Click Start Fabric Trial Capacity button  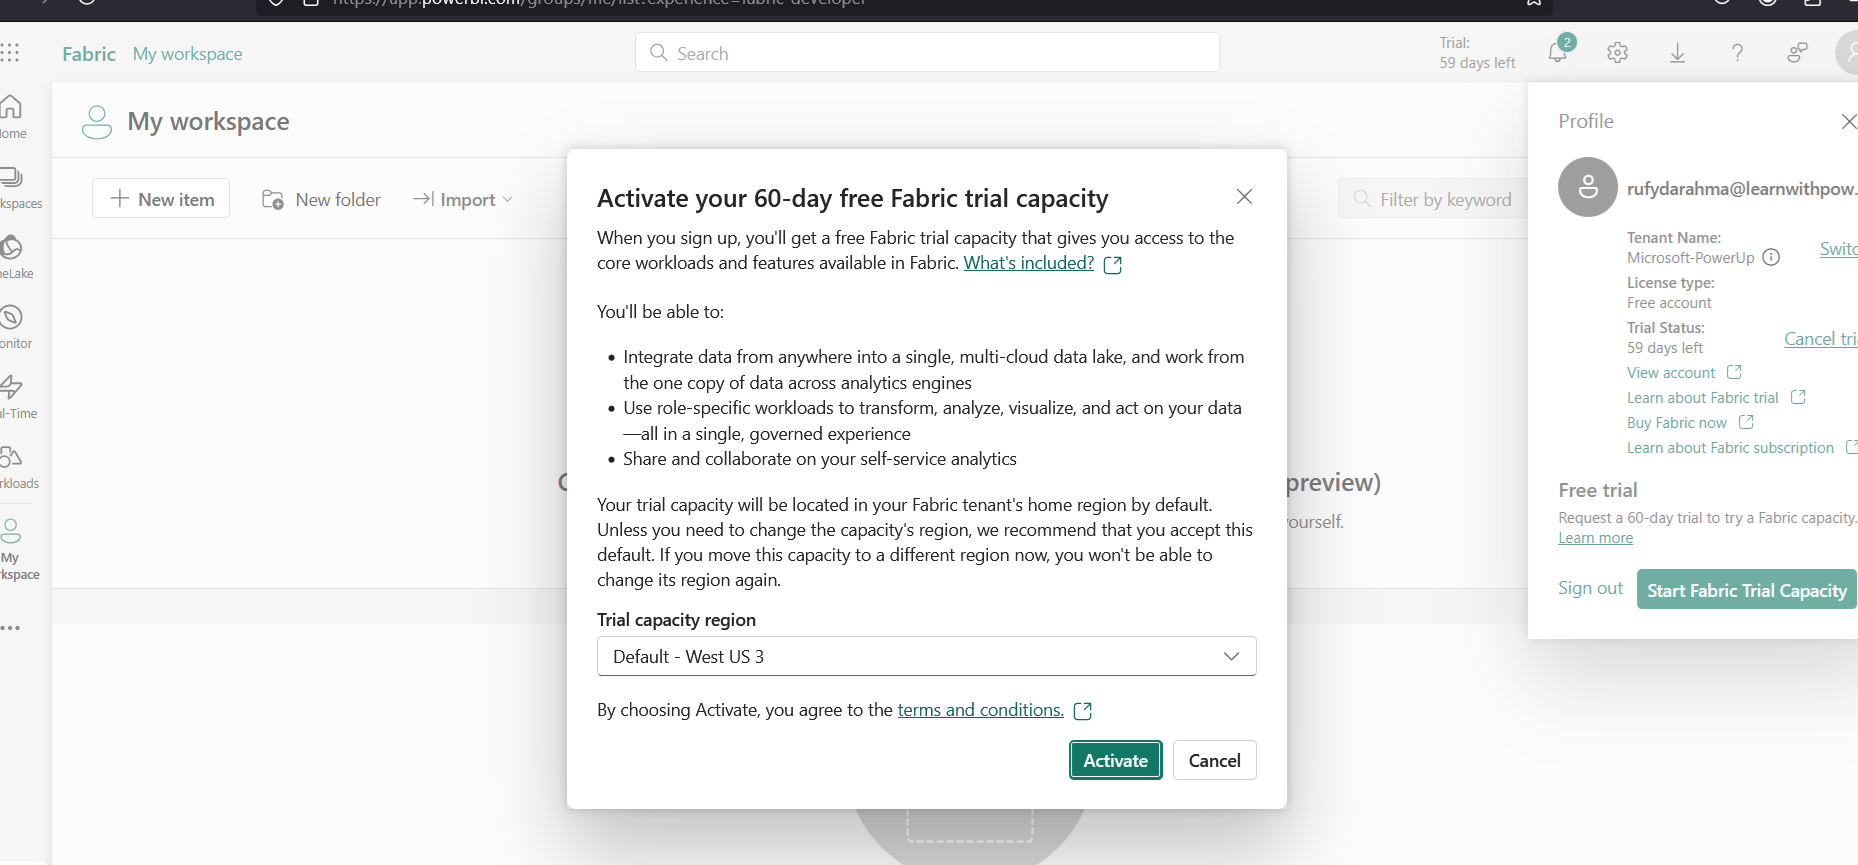click(1746, 590)
